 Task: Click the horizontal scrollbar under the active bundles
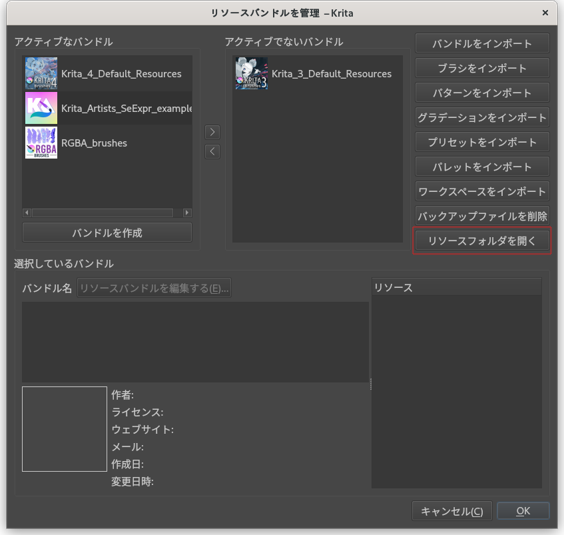[x=103, y=213]
